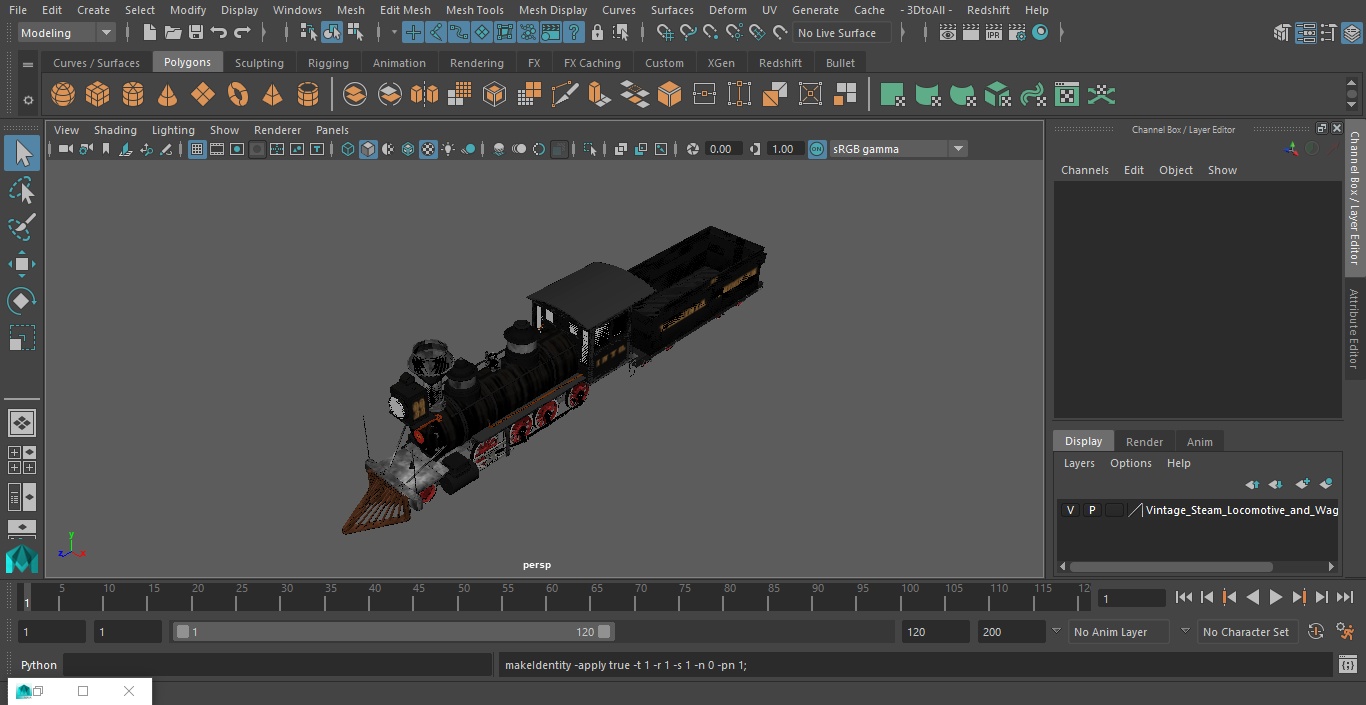The height and width of the screenshot is (705, 1366).
Task: Toggle the auto keyframe button
Action: pyautogui.click(x=1316, y=632)
